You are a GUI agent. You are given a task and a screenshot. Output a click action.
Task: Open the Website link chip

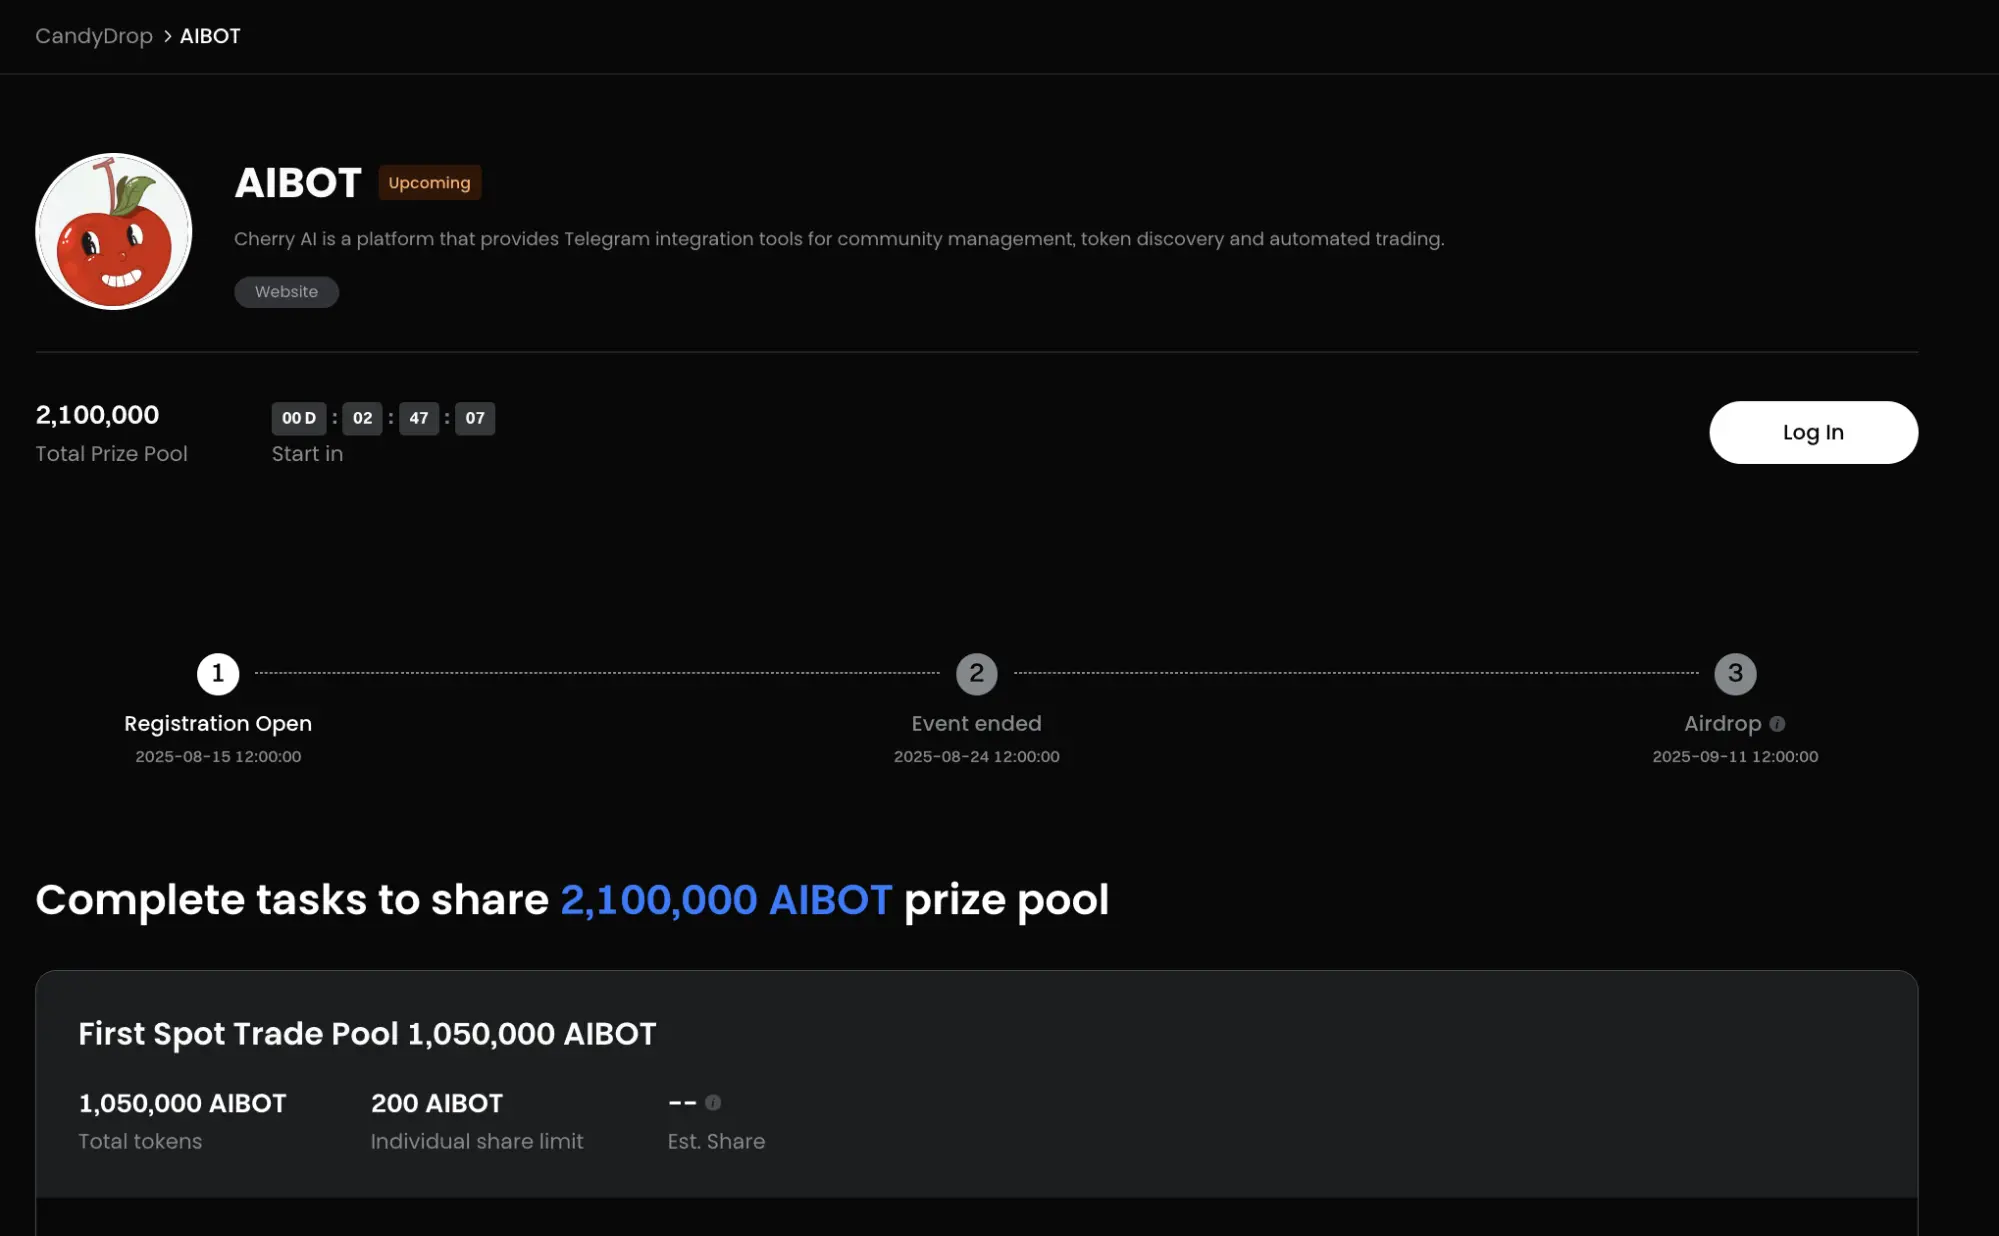coord(286,292)
